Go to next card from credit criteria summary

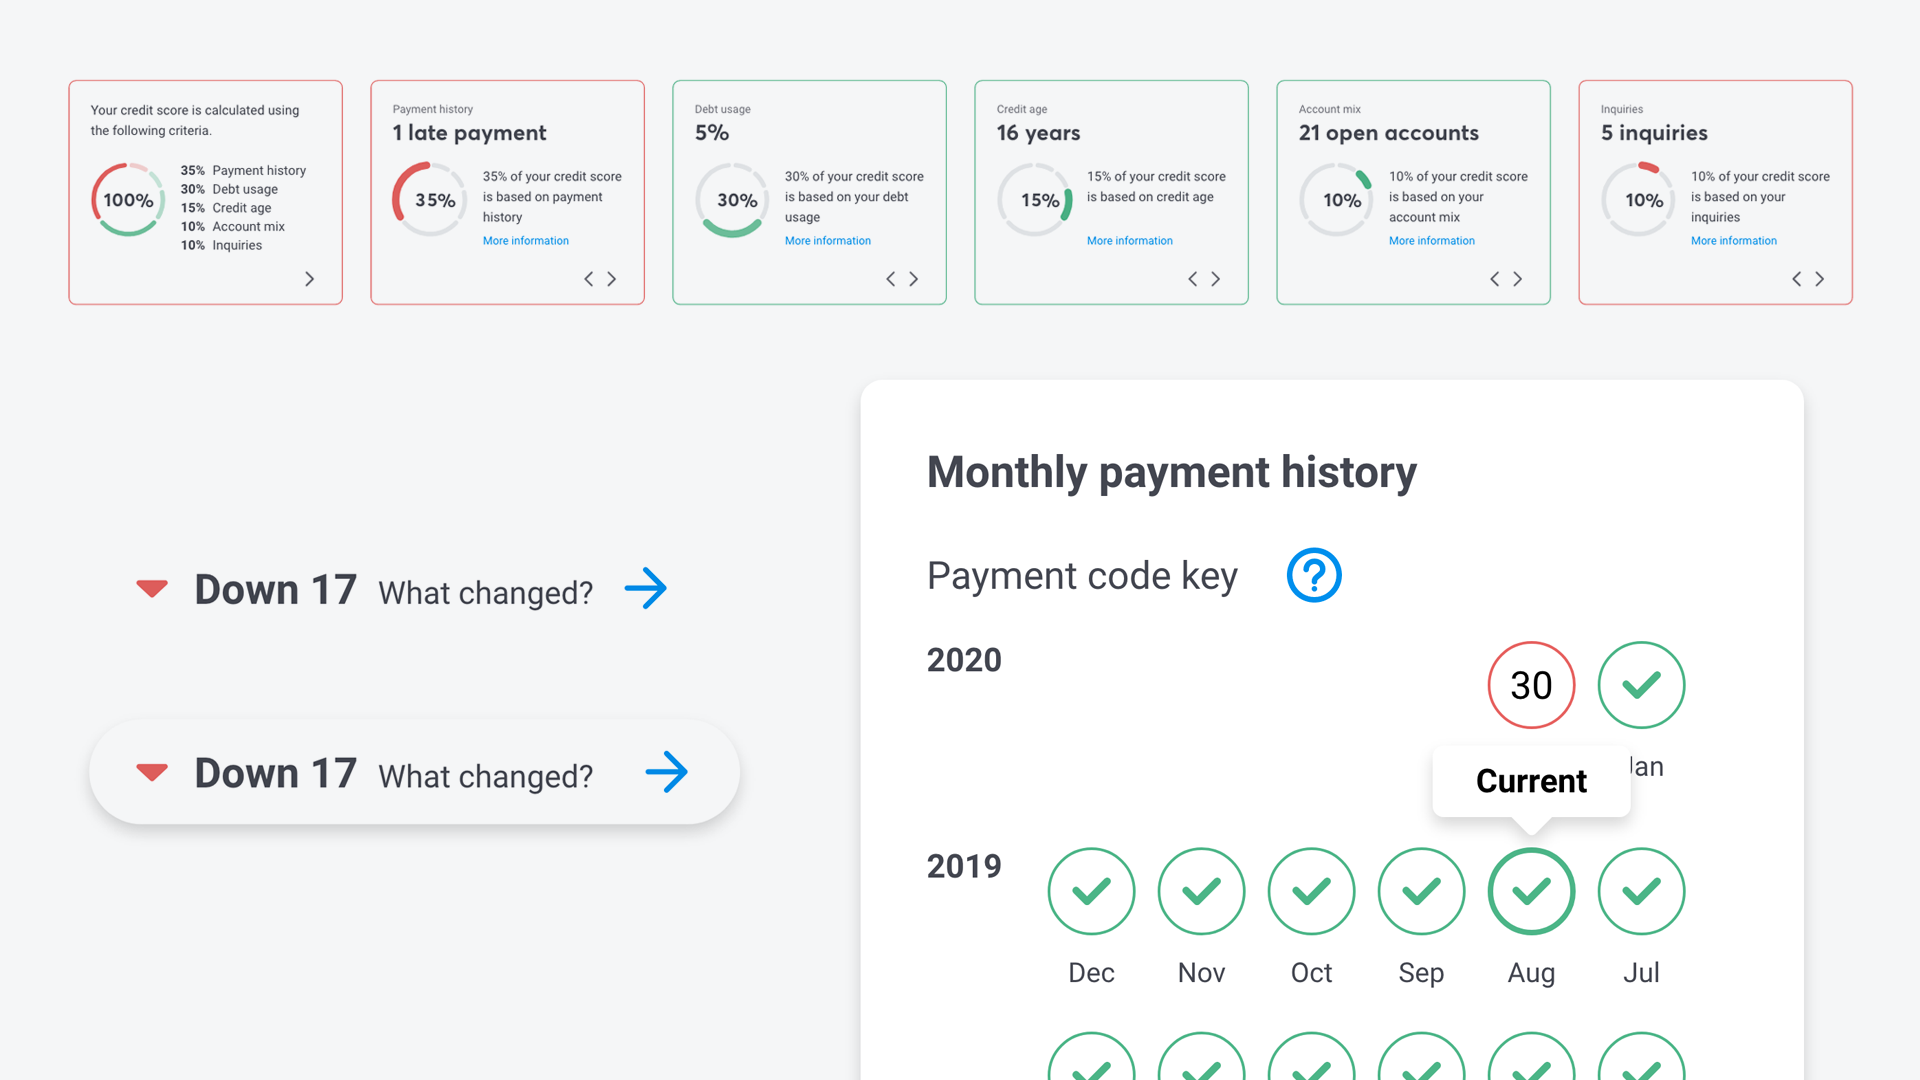tap(310, 279)
